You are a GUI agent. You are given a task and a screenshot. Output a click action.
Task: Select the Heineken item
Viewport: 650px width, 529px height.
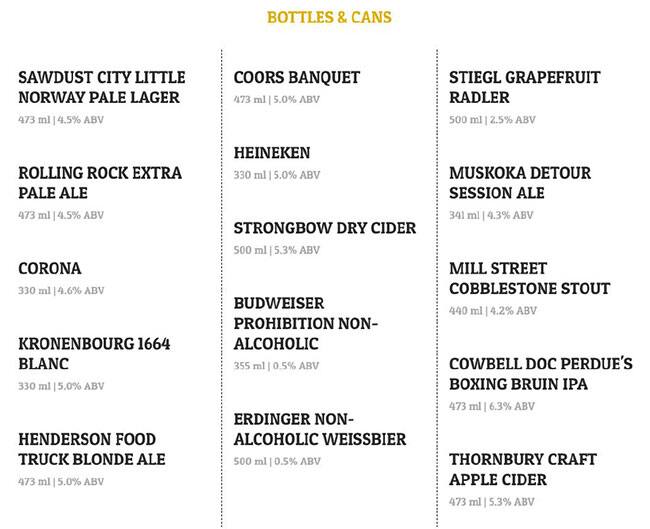point(272,153)
